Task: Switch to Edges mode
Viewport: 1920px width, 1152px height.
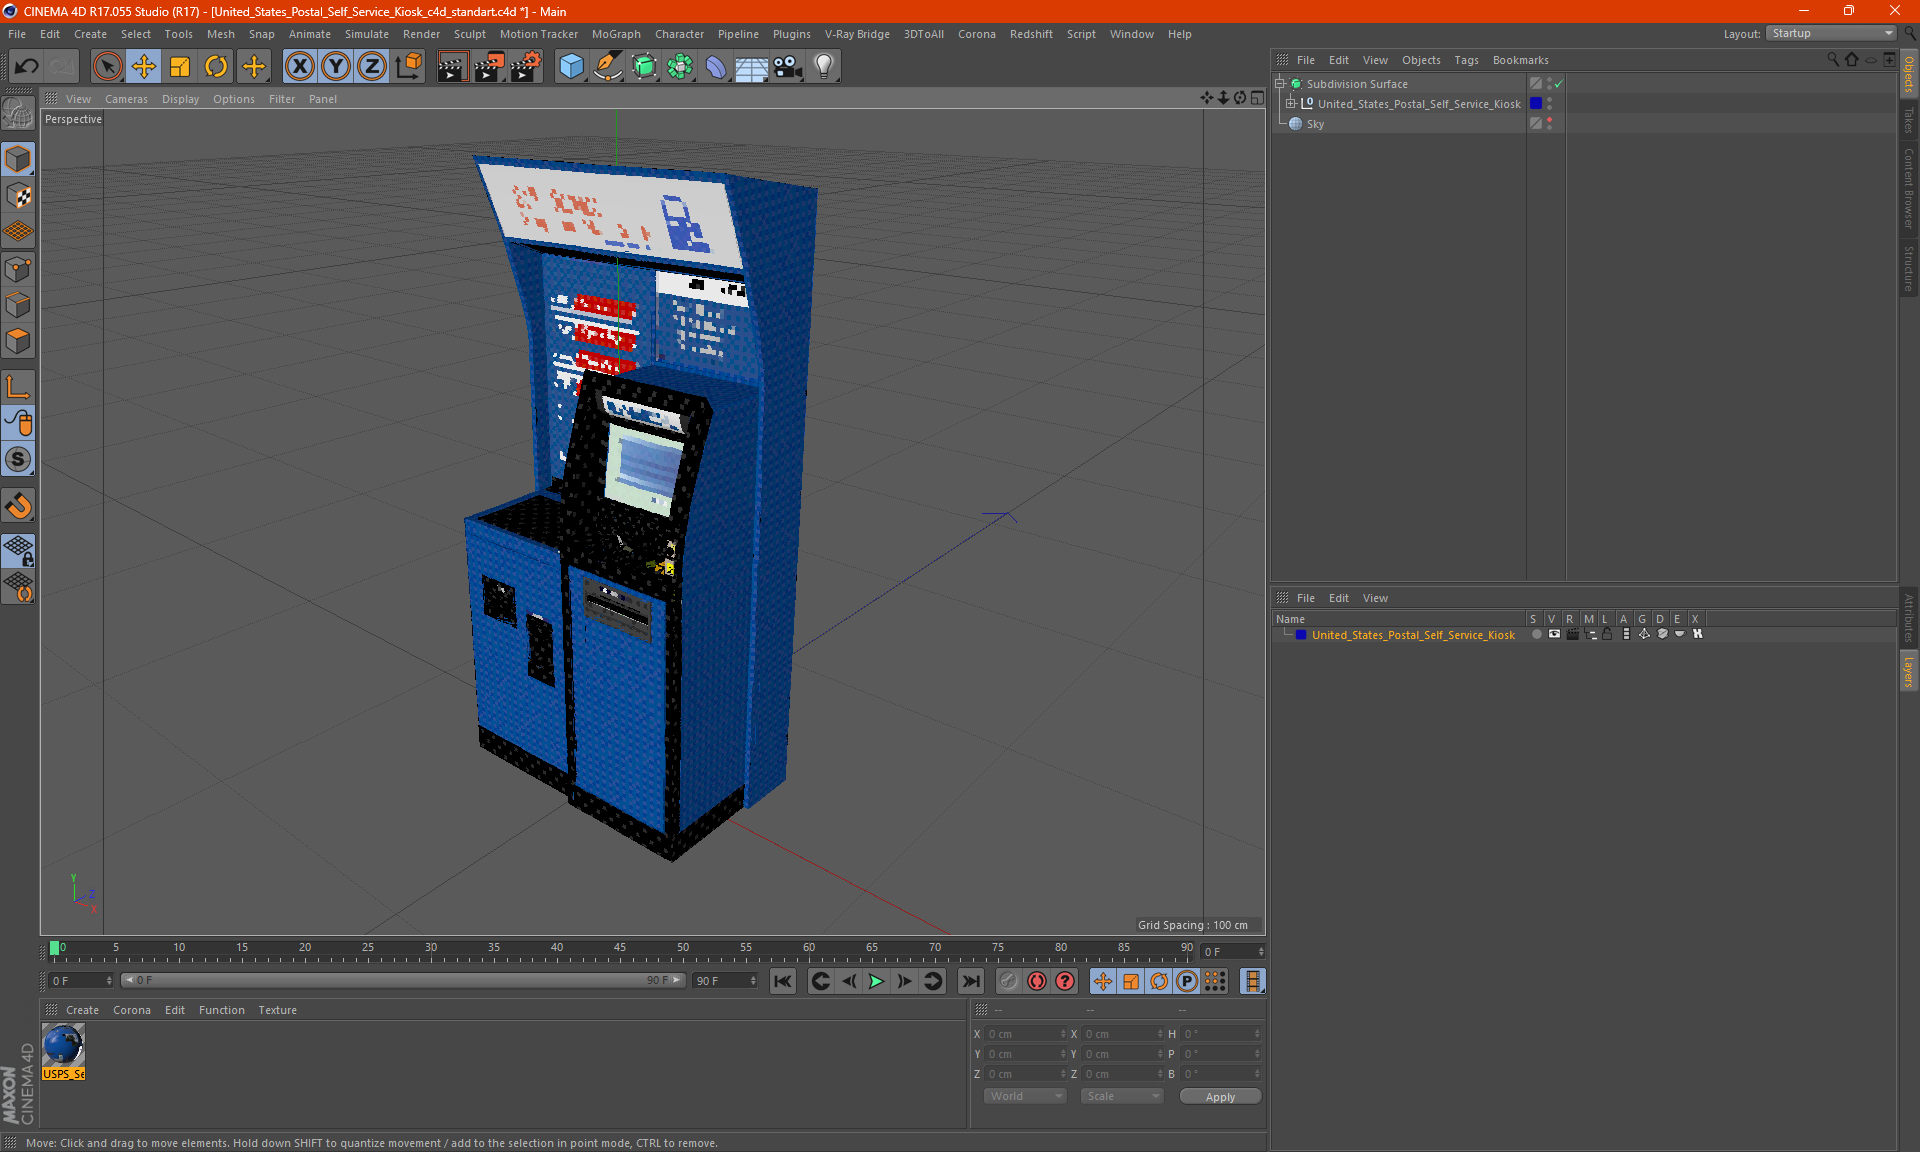Action: point(18,305)
